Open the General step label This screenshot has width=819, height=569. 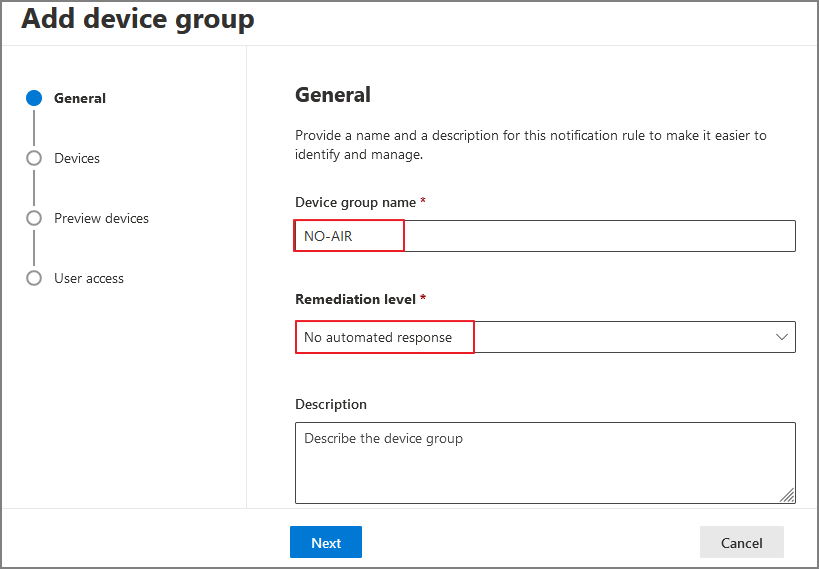pos(80,98)
